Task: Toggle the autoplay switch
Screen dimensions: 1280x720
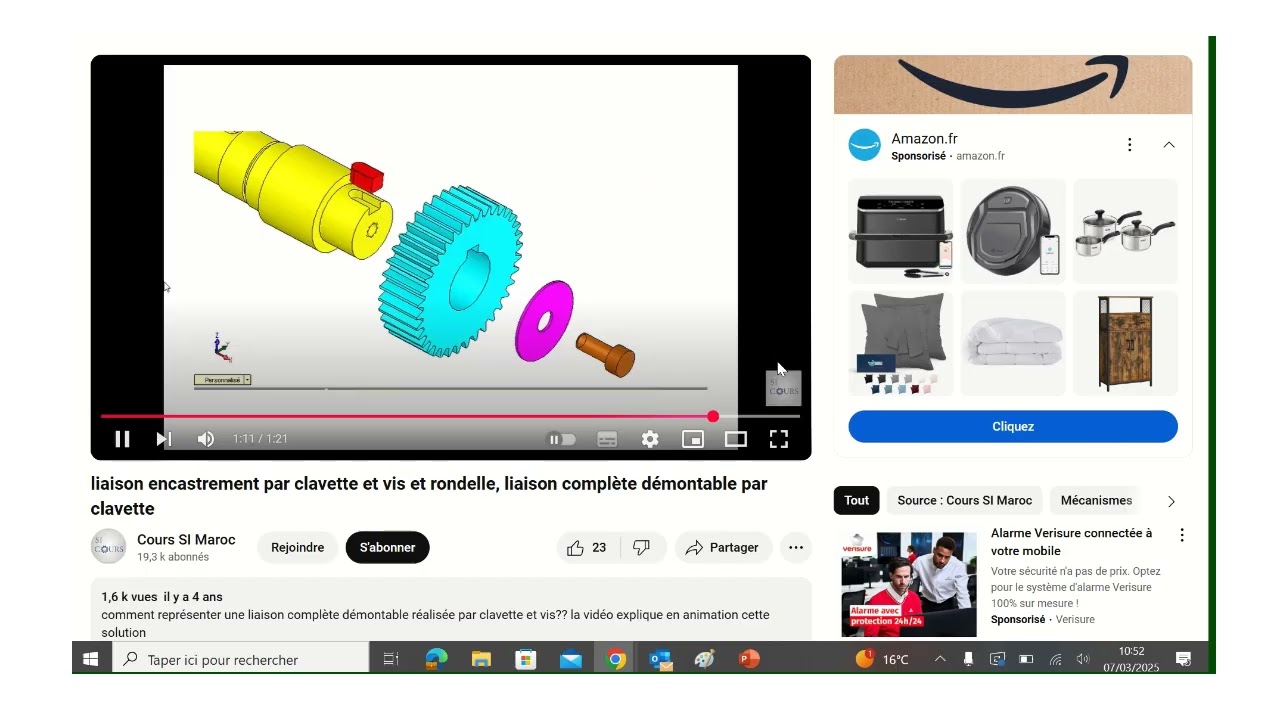Action: click(562, 439)
